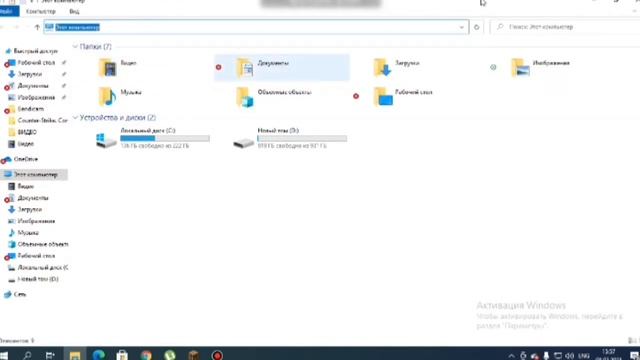The width and height of the screenshot is (640, 360).
Task: Collapse the Папки (7) group
Action: pos(75,47)
